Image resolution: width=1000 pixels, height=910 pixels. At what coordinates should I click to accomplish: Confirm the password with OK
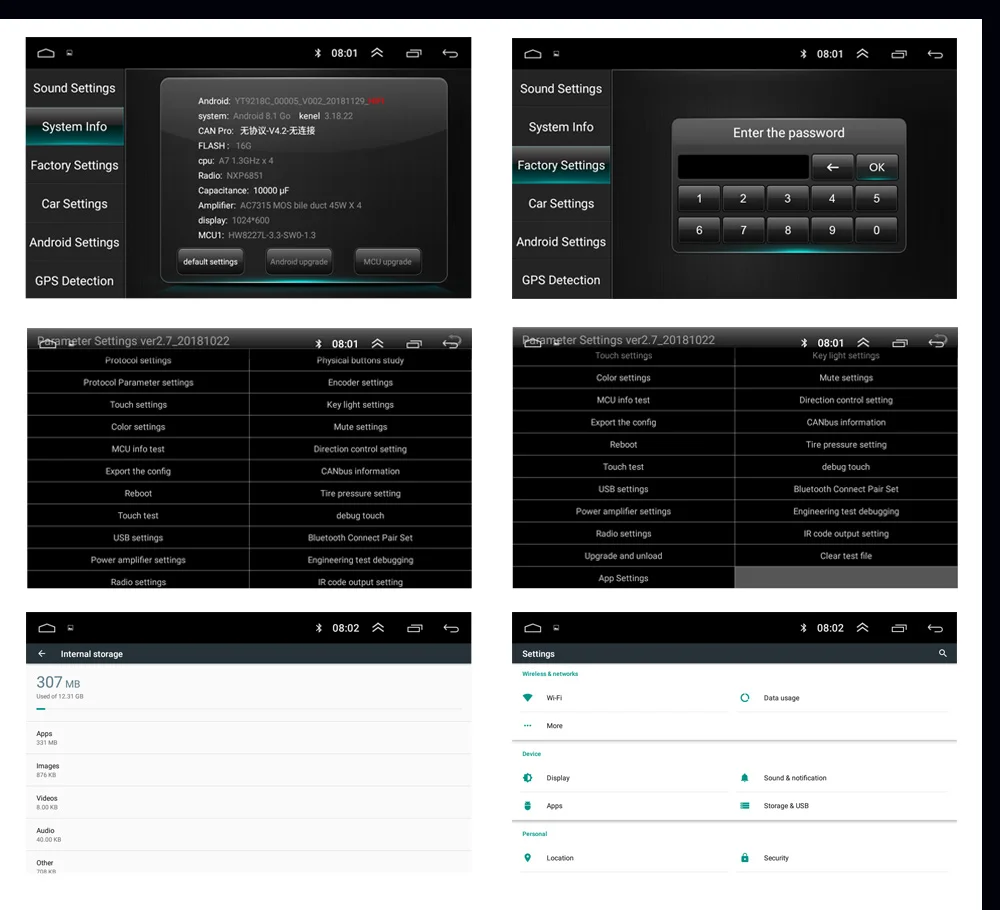click(x=877, y=167)
